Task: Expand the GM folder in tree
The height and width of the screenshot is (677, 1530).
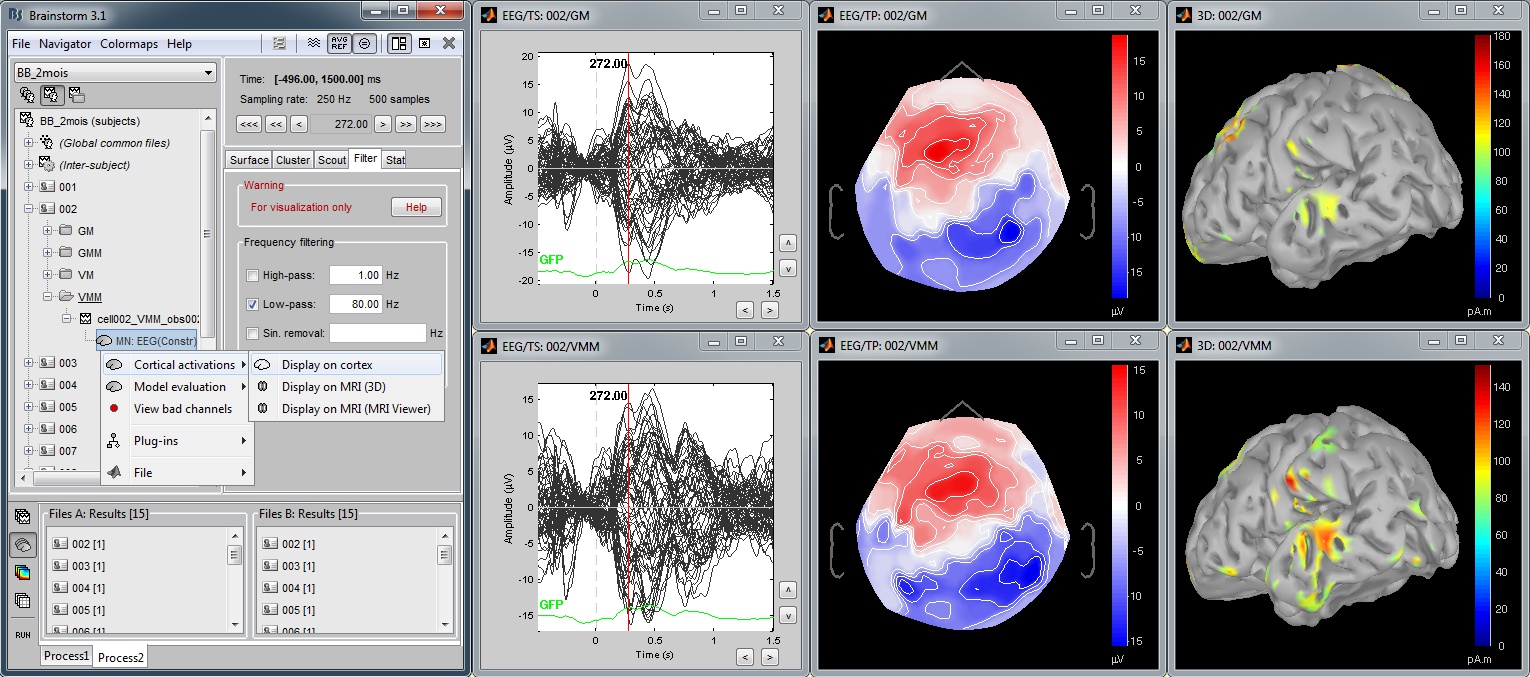Action: pos(49,231)
